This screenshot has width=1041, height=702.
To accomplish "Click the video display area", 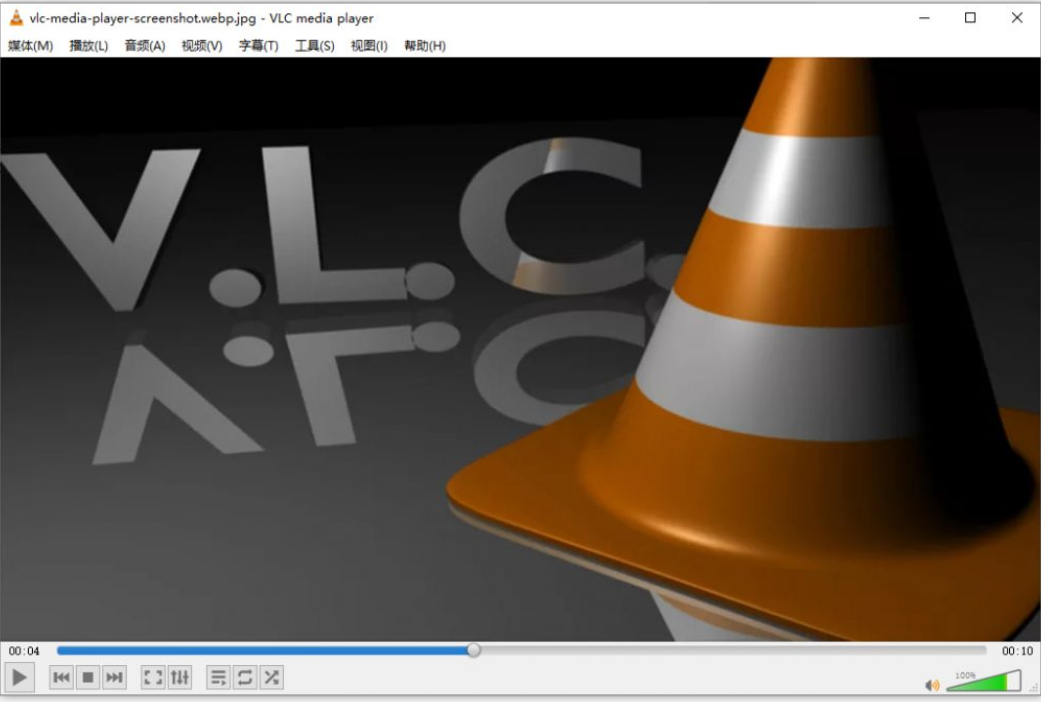I will (x=520, y=349).
